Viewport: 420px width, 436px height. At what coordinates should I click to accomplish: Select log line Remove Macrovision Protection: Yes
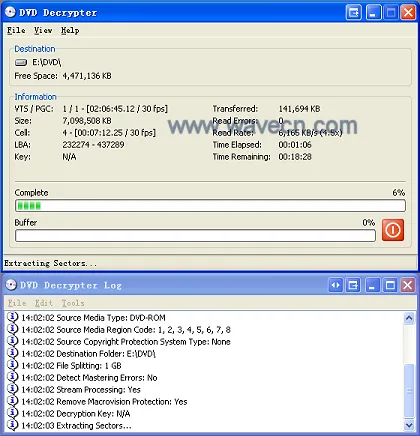[104, 402]
